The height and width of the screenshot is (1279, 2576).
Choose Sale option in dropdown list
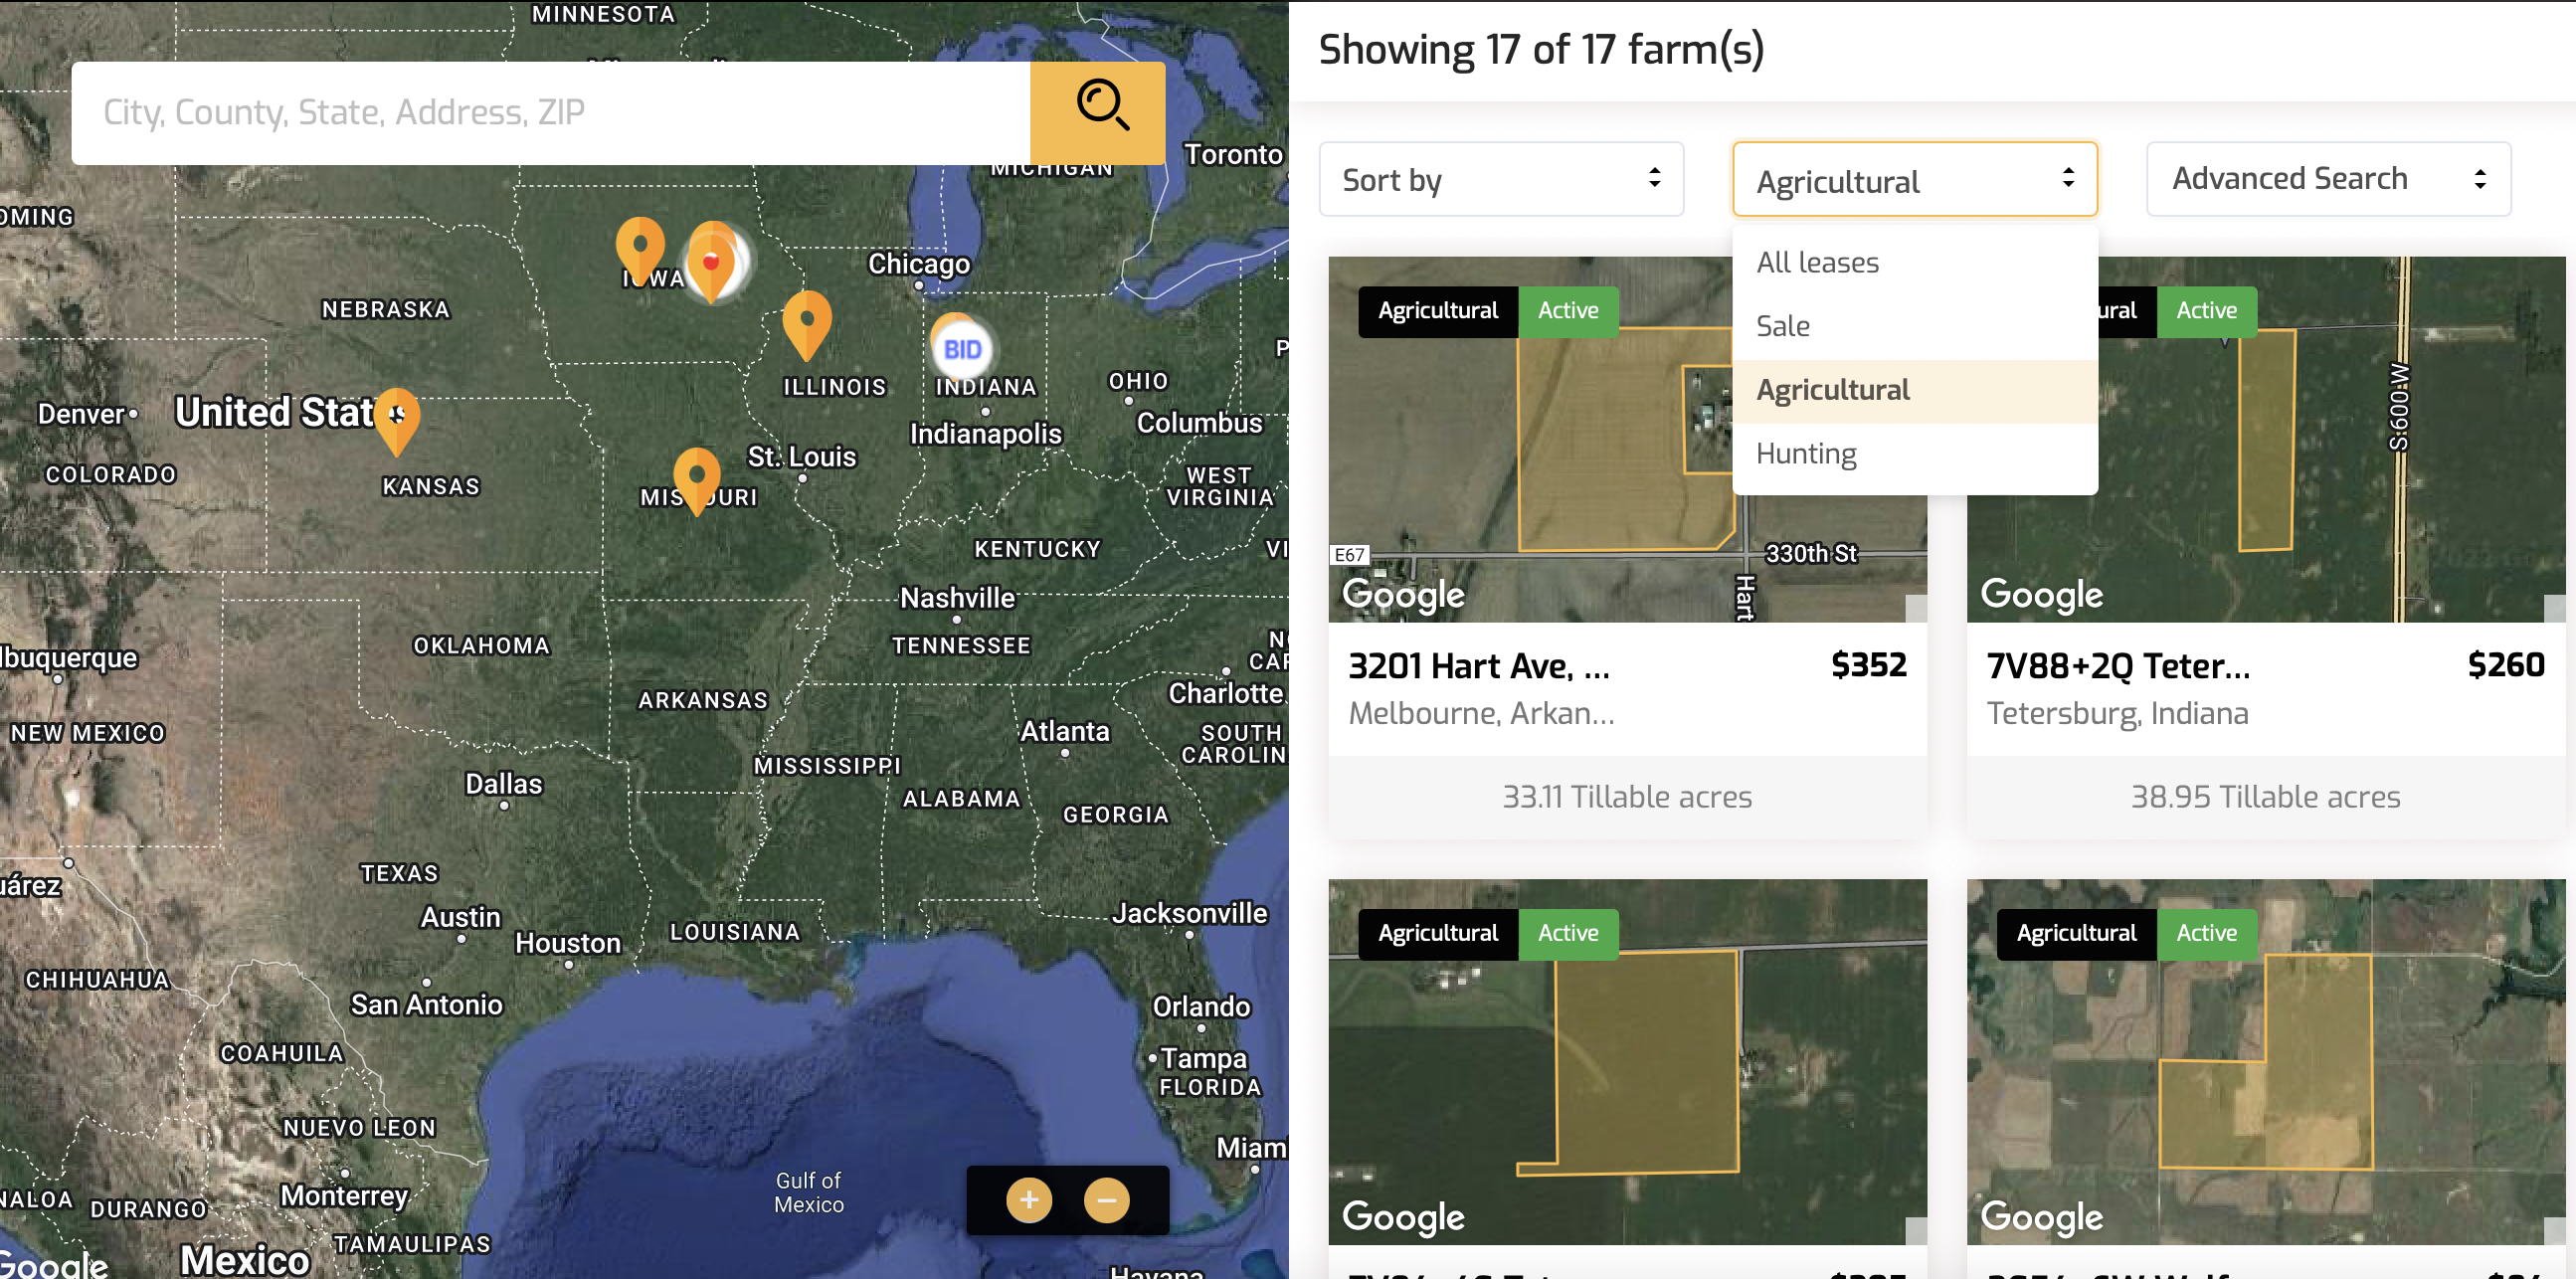(x=1782, y=326)
